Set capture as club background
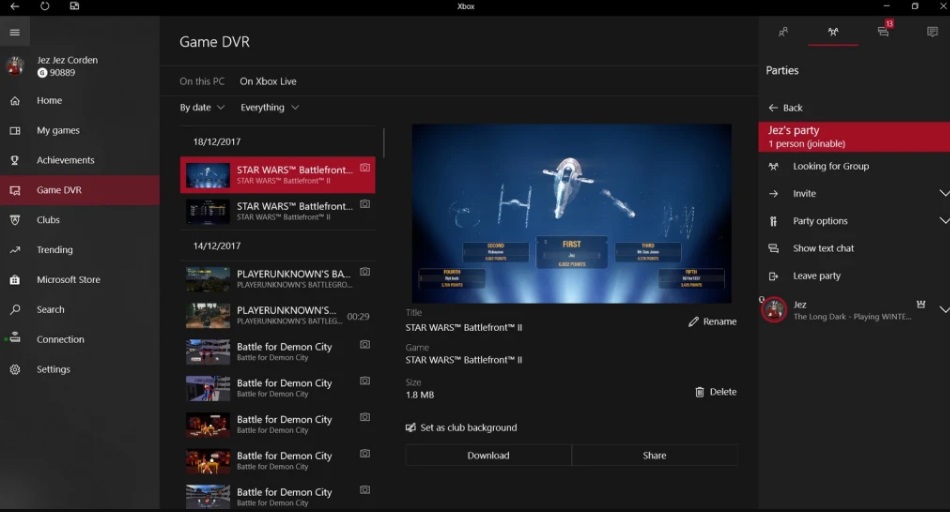 click(x=461, y=428)
